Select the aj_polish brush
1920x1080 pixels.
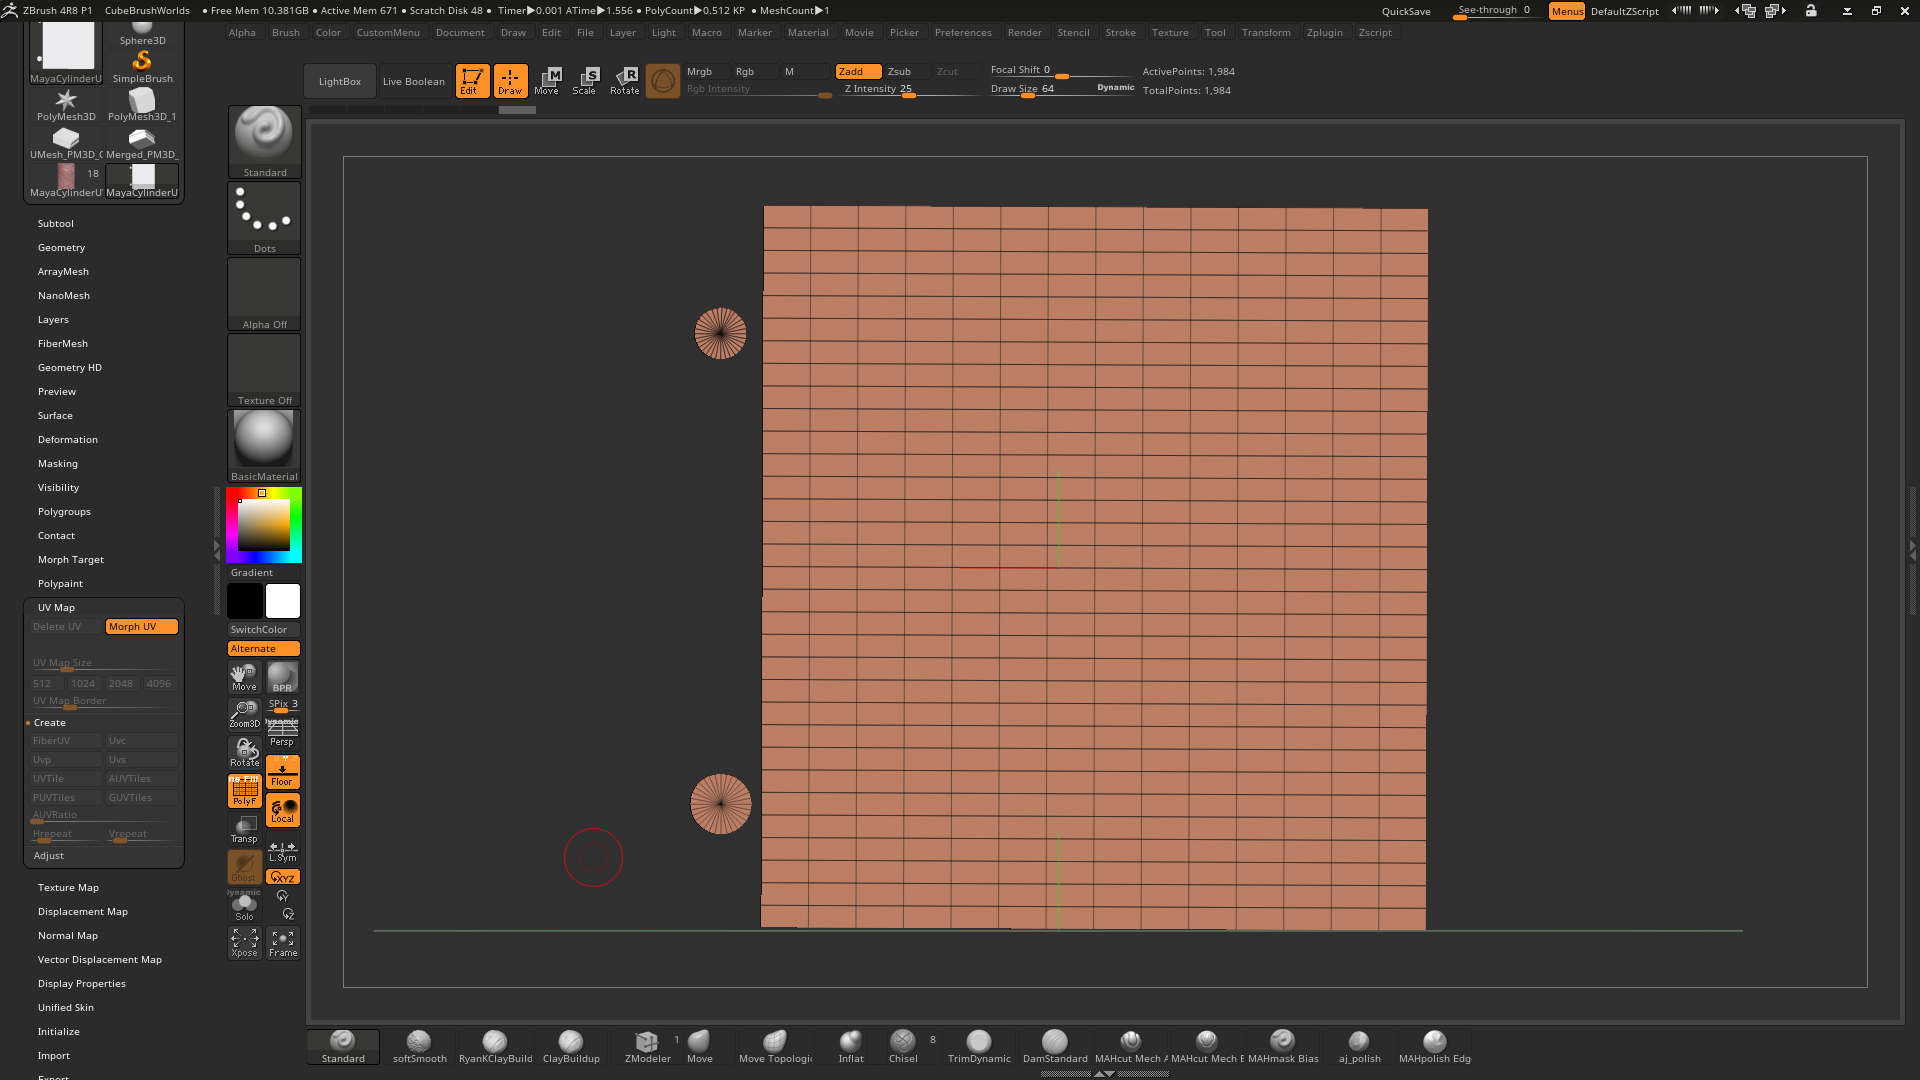(x=1359, y=1047)
